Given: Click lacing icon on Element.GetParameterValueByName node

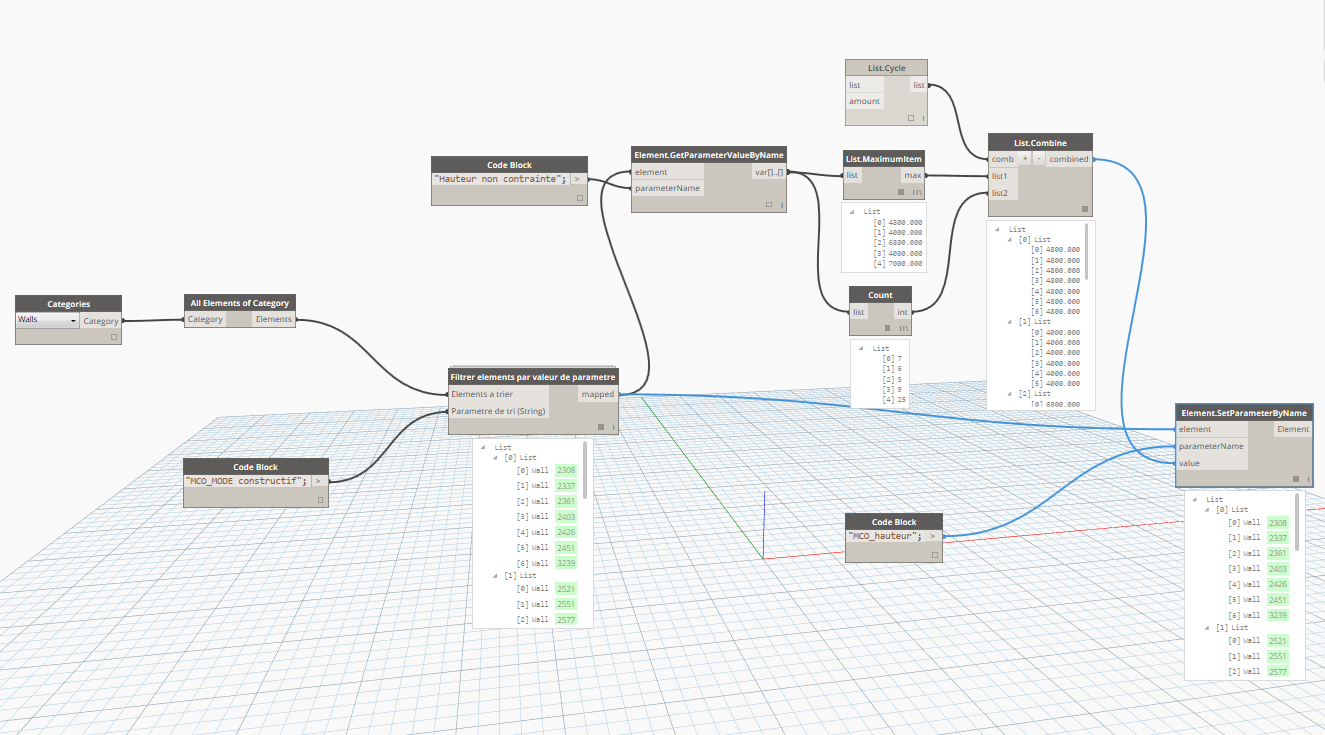Looking at the screenshot, I should (781, 204).
